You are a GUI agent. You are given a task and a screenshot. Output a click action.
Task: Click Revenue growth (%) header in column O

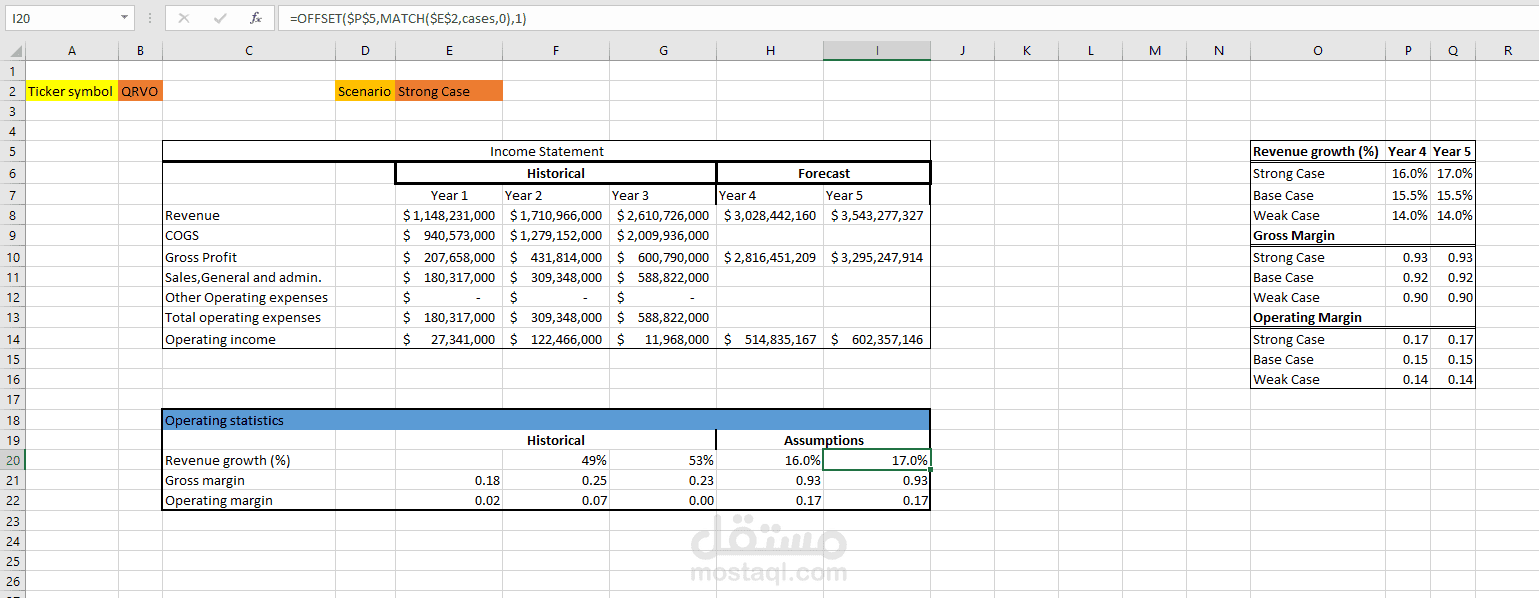(x=1316, y=151)
